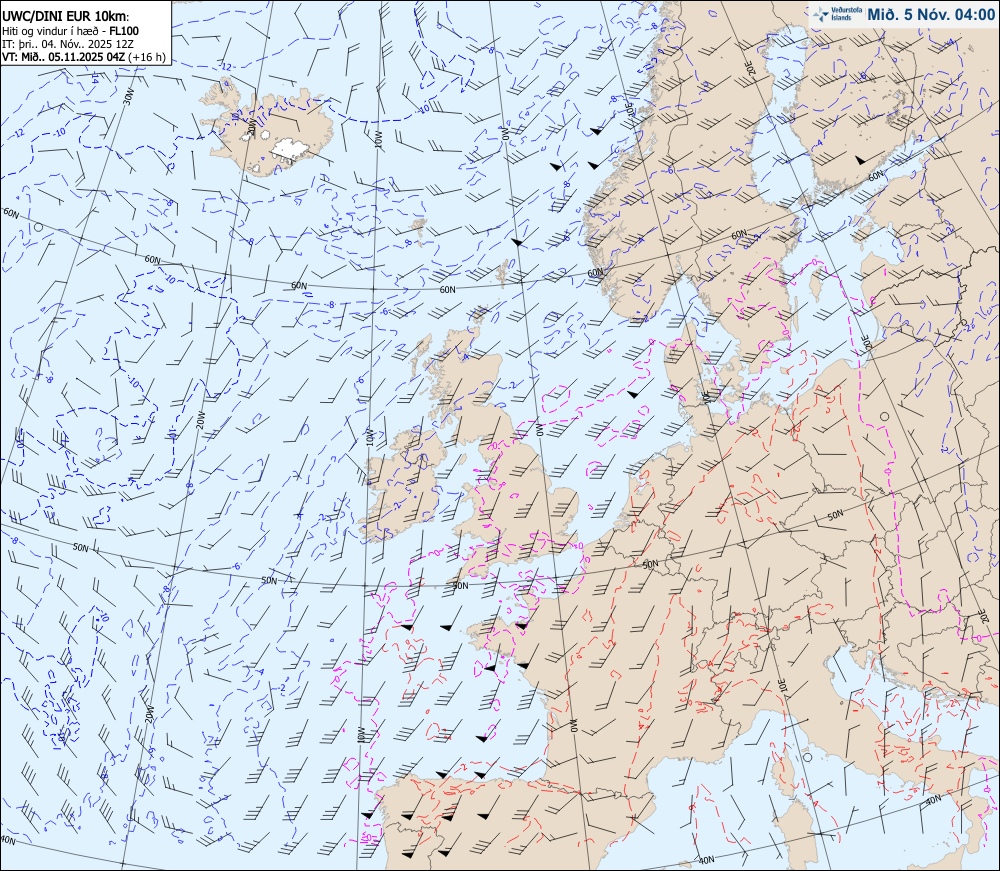
Task: Click the calm-wind circle over Poland
Action: click(x=884, y=416)
